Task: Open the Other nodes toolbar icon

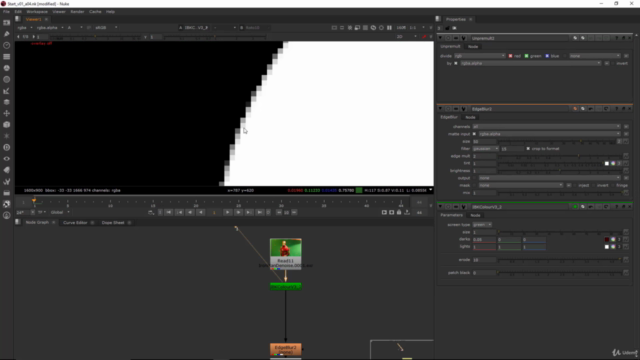Action: (x=7, y=193)
